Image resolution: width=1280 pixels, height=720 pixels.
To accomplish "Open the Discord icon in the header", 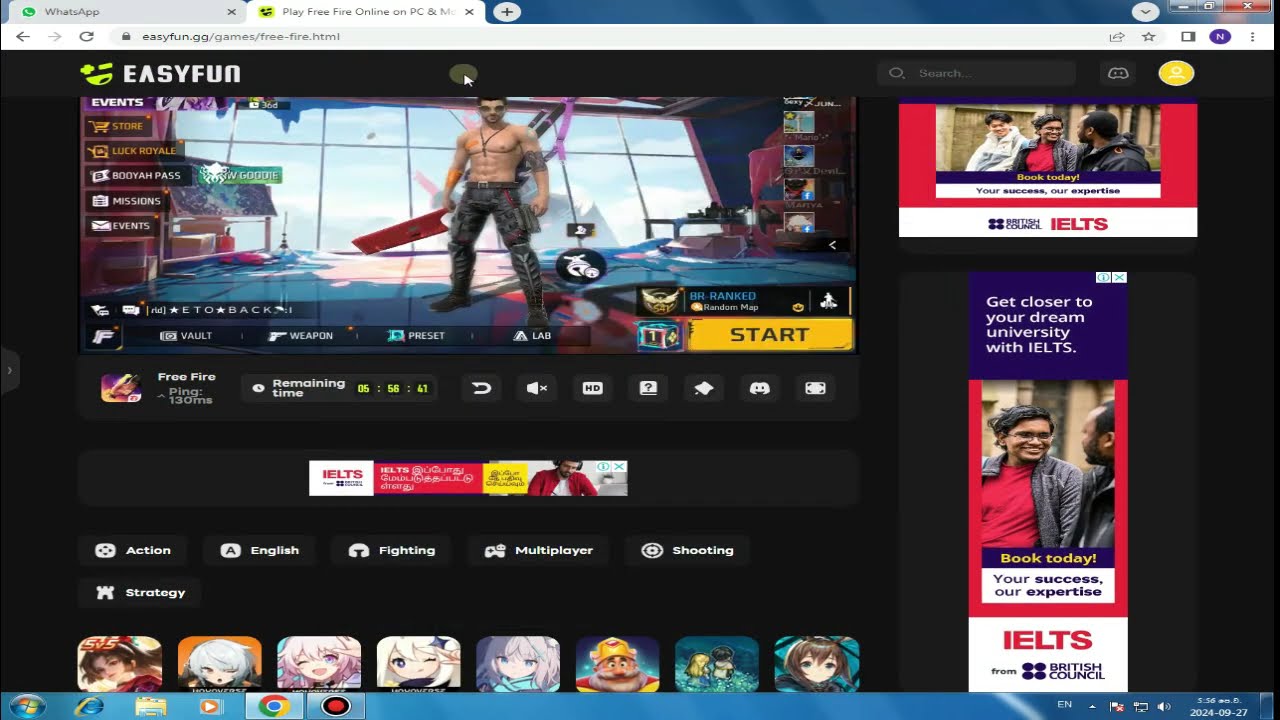I will tap(1119, 73).
